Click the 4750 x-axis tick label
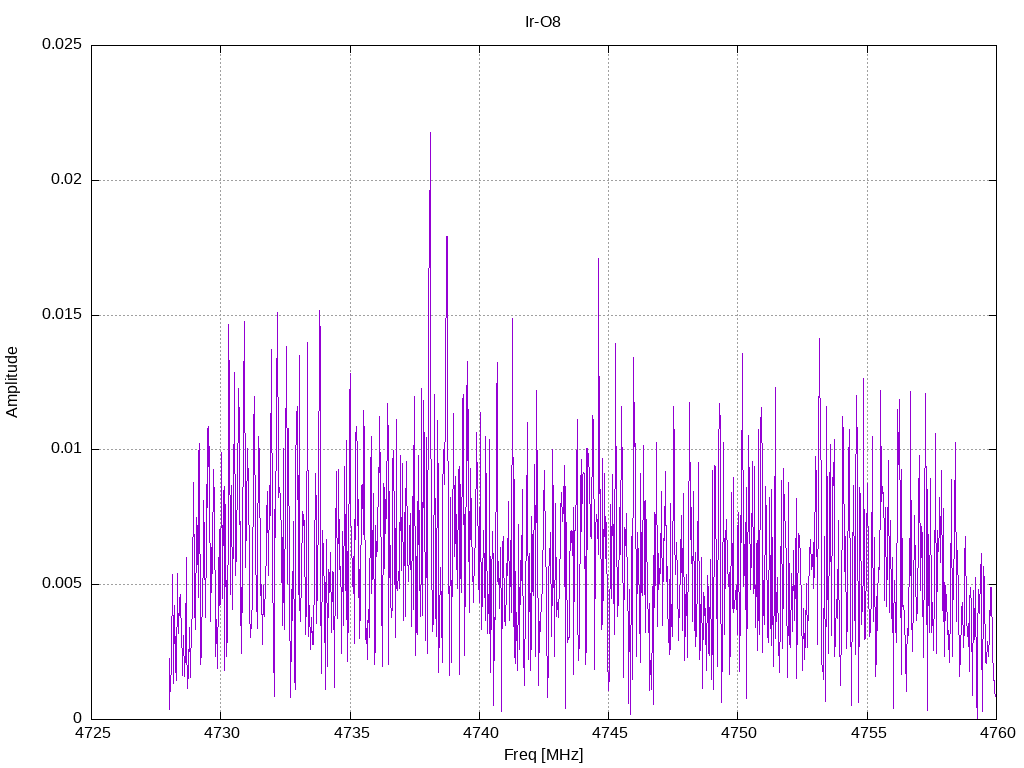The width and height of the screenshot is (1024, 768). click(739, 733)
